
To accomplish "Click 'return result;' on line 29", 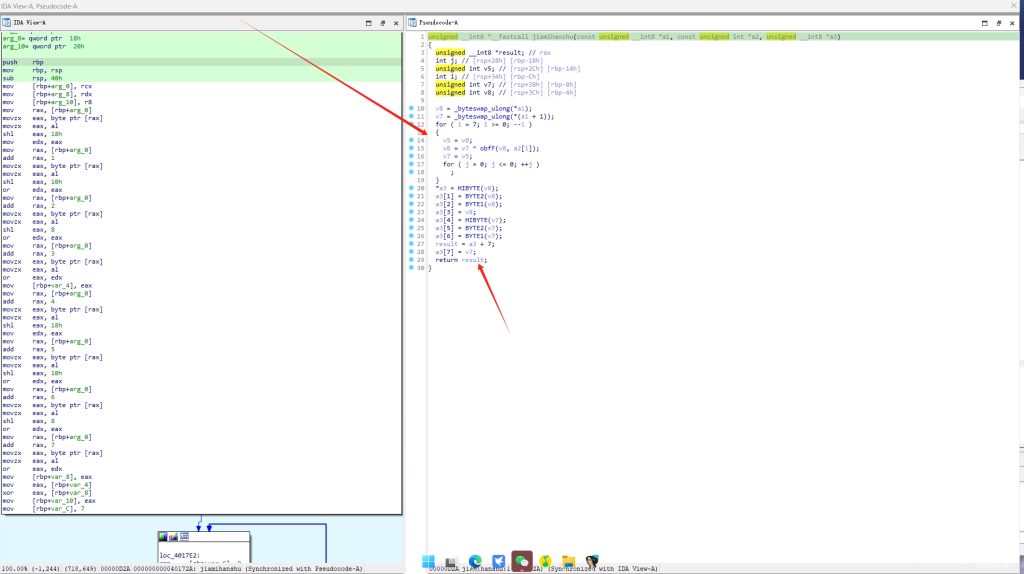I will (461, 260).
